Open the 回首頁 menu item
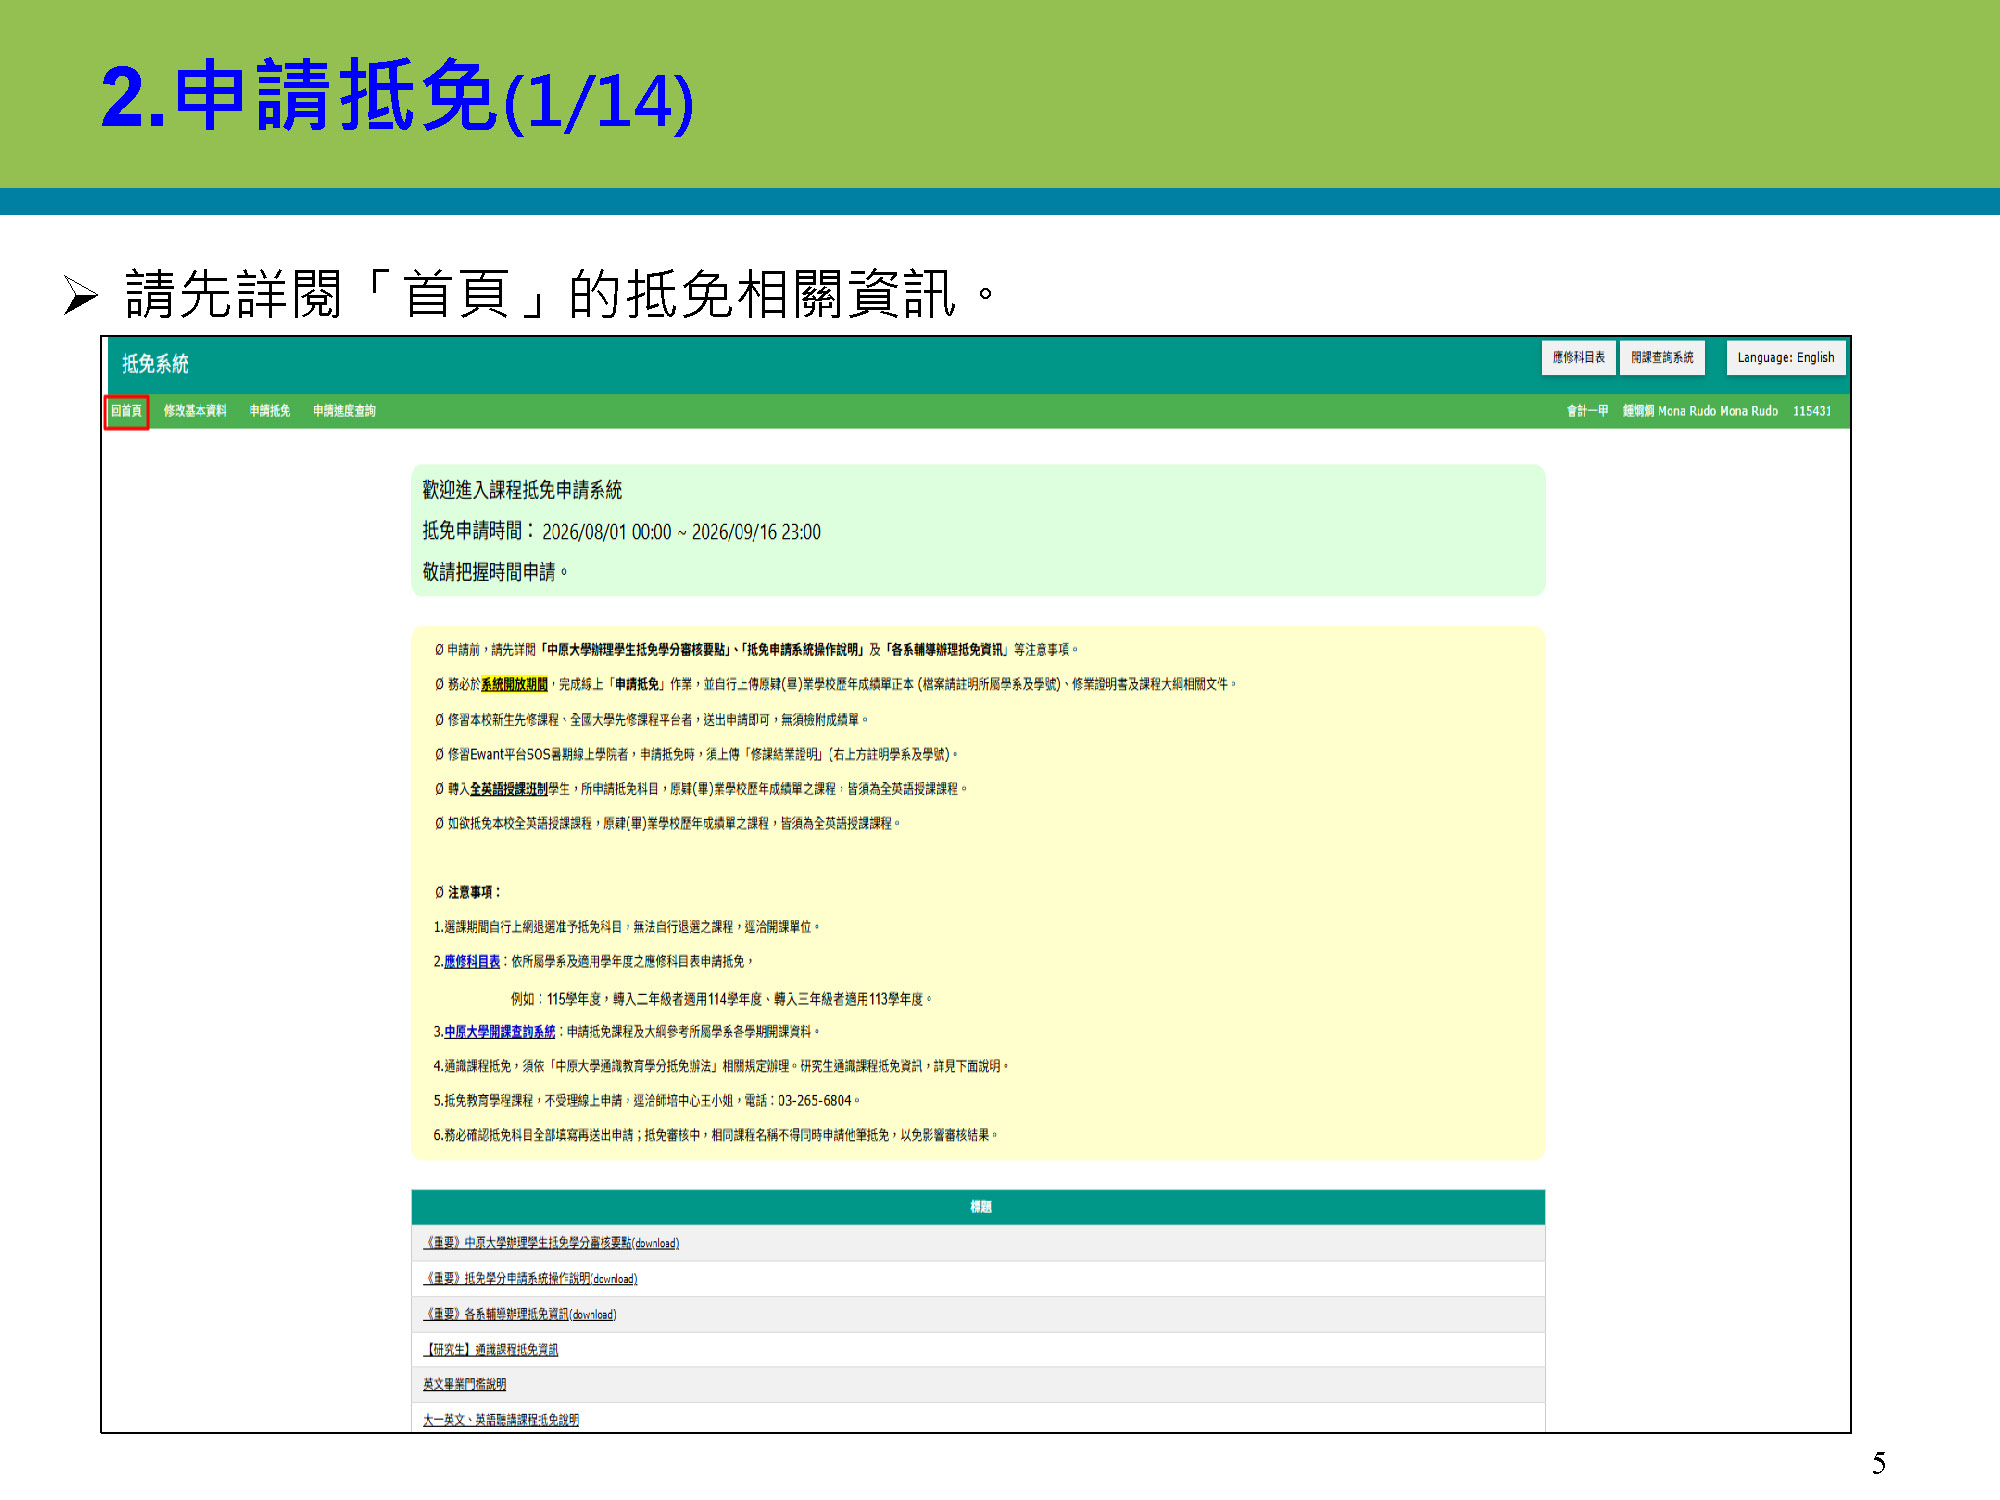 (126, 411)
